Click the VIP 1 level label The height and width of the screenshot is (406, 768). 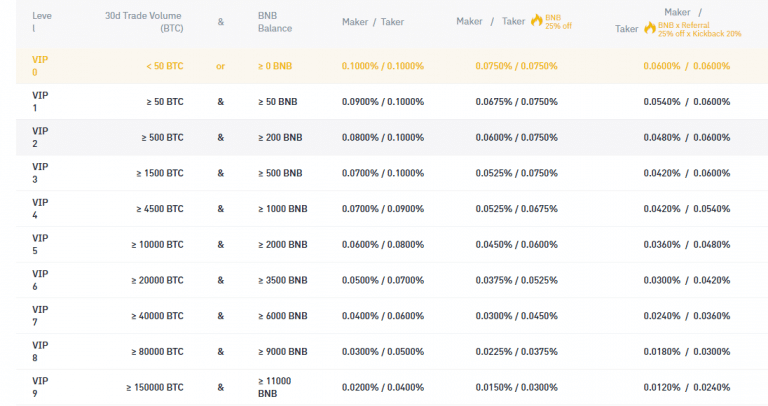[40, 101]
